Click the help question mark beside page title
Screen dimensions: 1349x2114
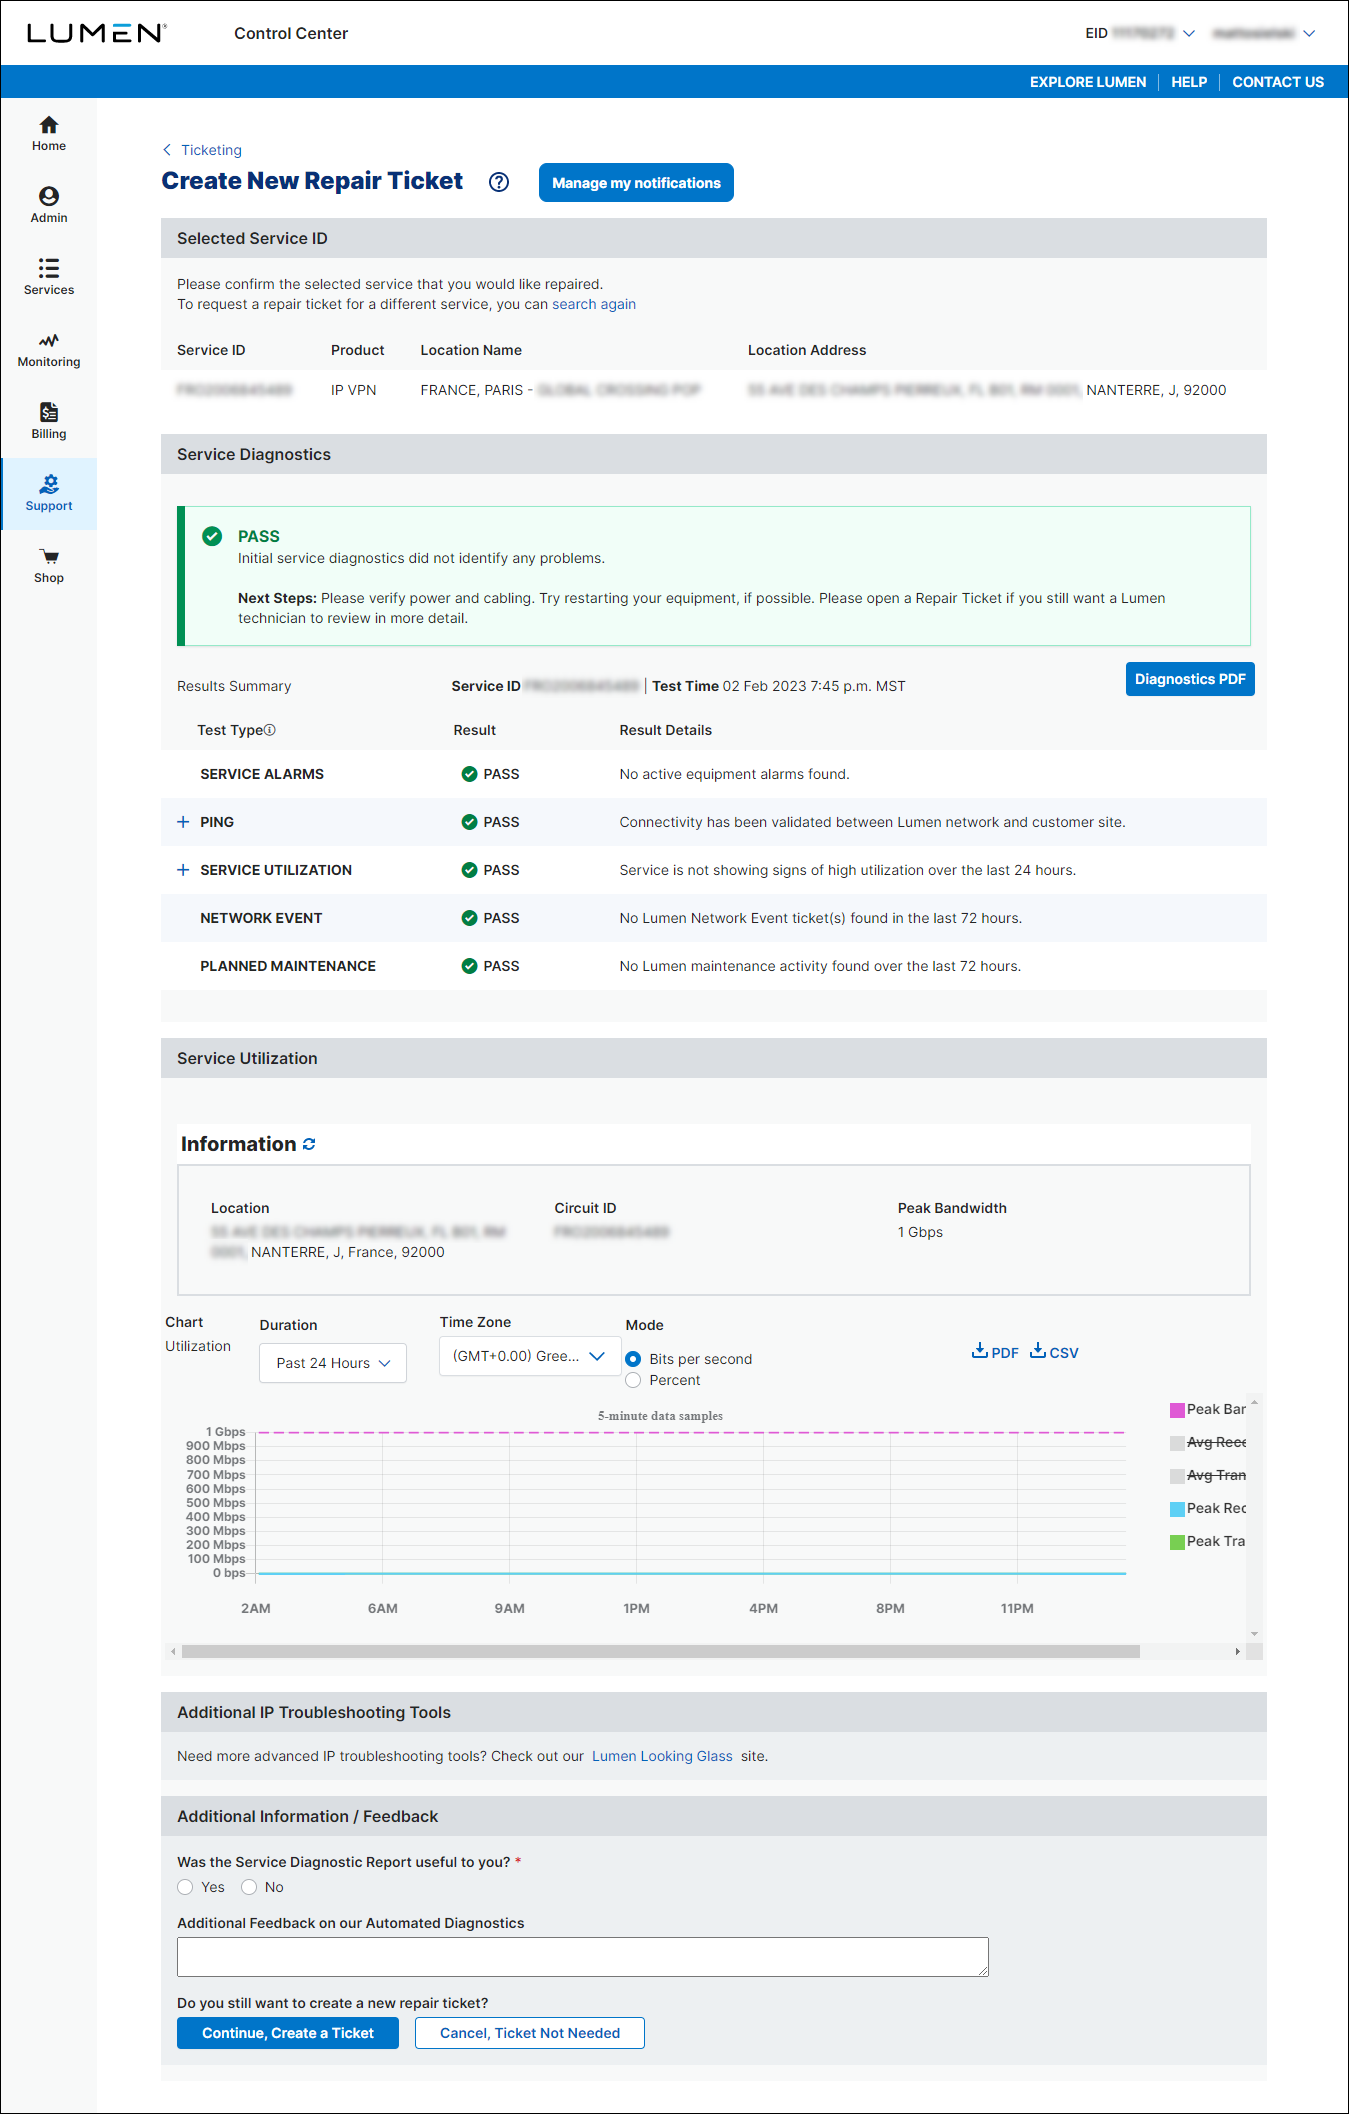pyautogui.click(x=499, y=182)
